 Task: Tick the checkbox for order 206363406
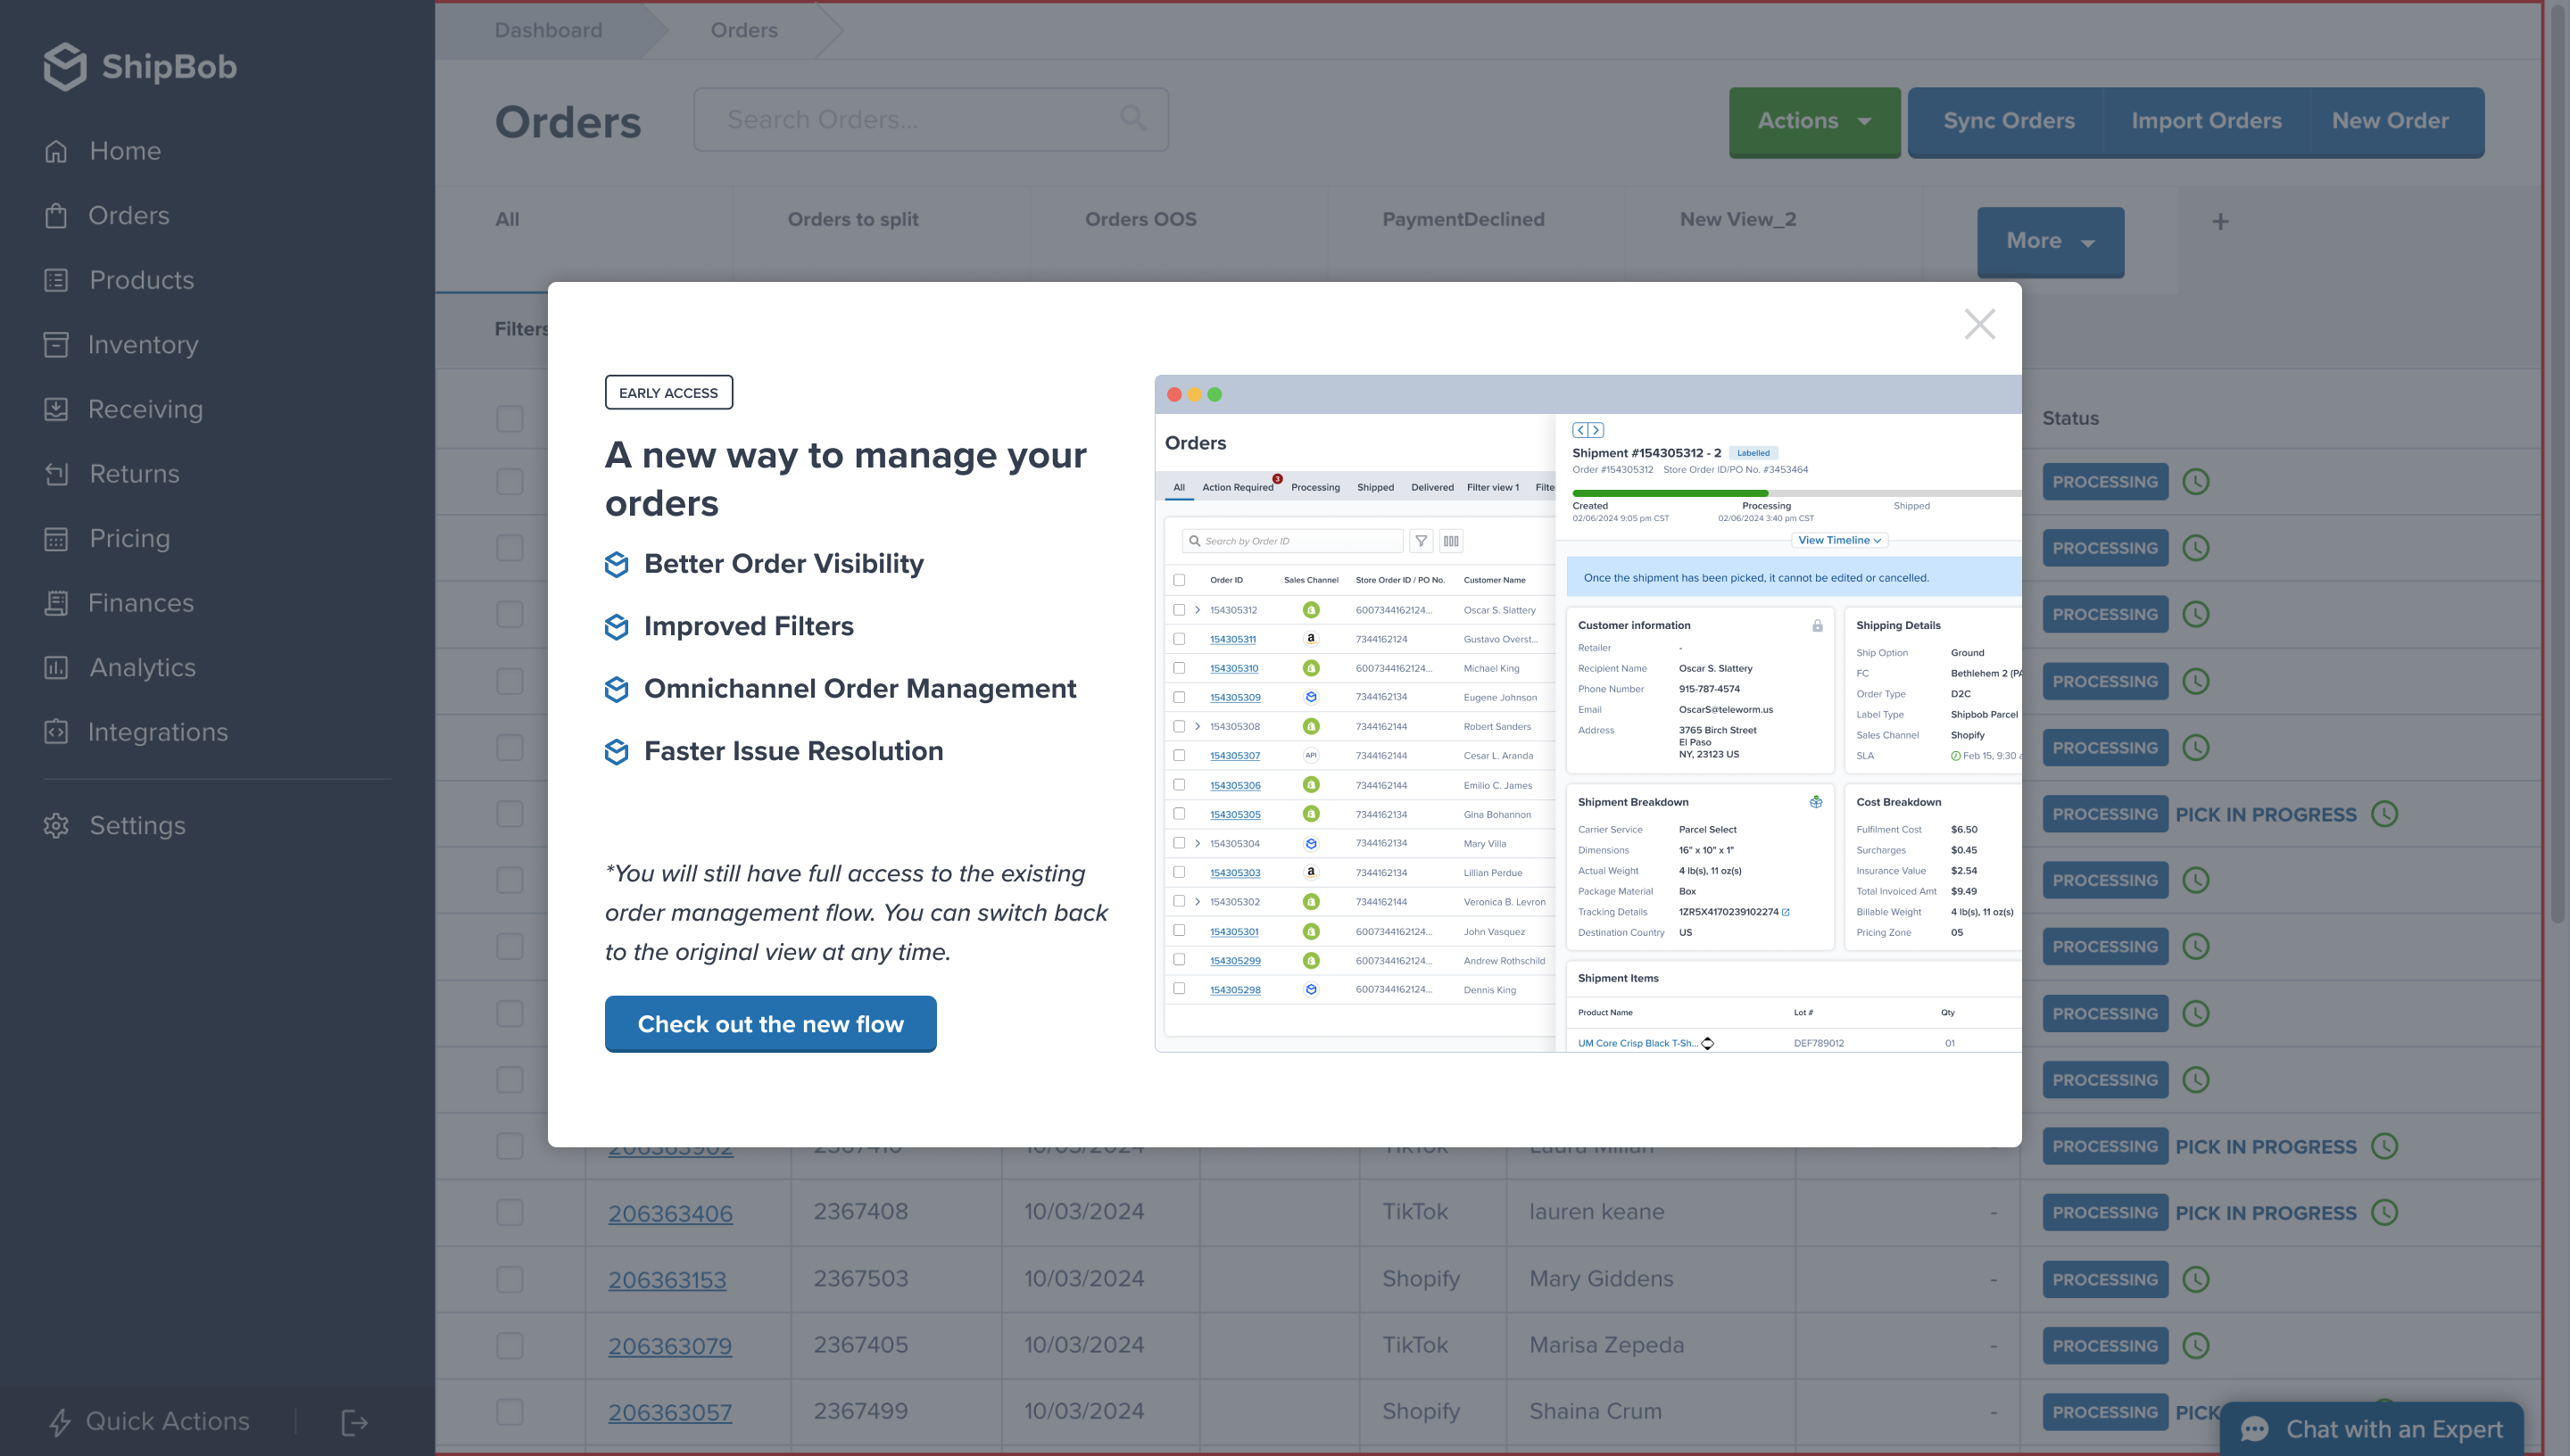[510, 1213]
